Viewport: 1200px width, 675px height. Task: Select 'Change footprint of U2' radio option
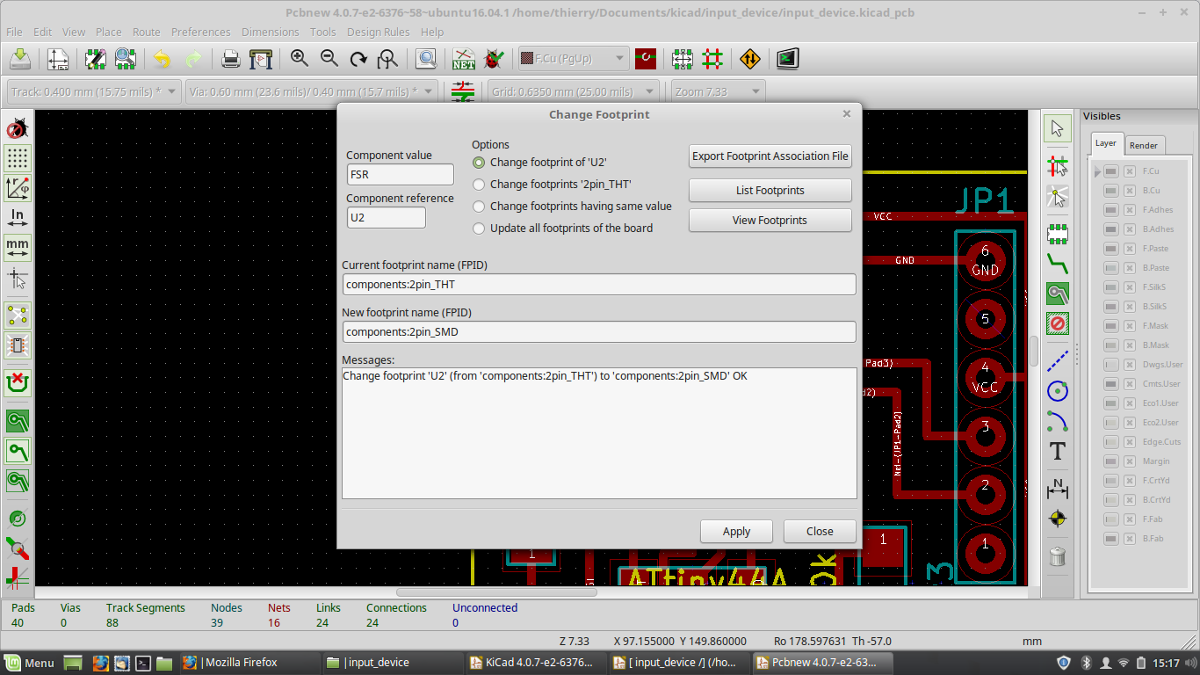[540, 162]
